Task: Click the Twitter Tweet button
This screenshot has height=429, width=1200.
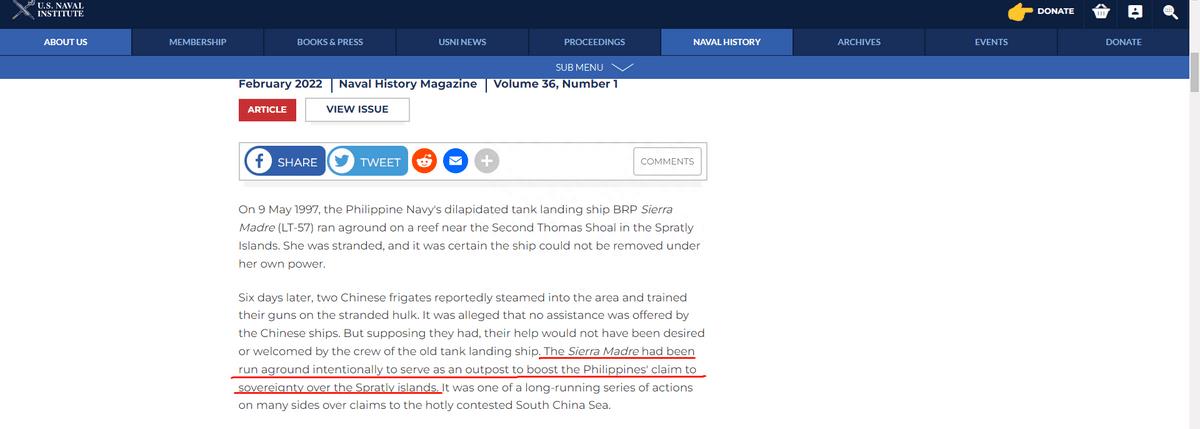Action: click(367, 162)
